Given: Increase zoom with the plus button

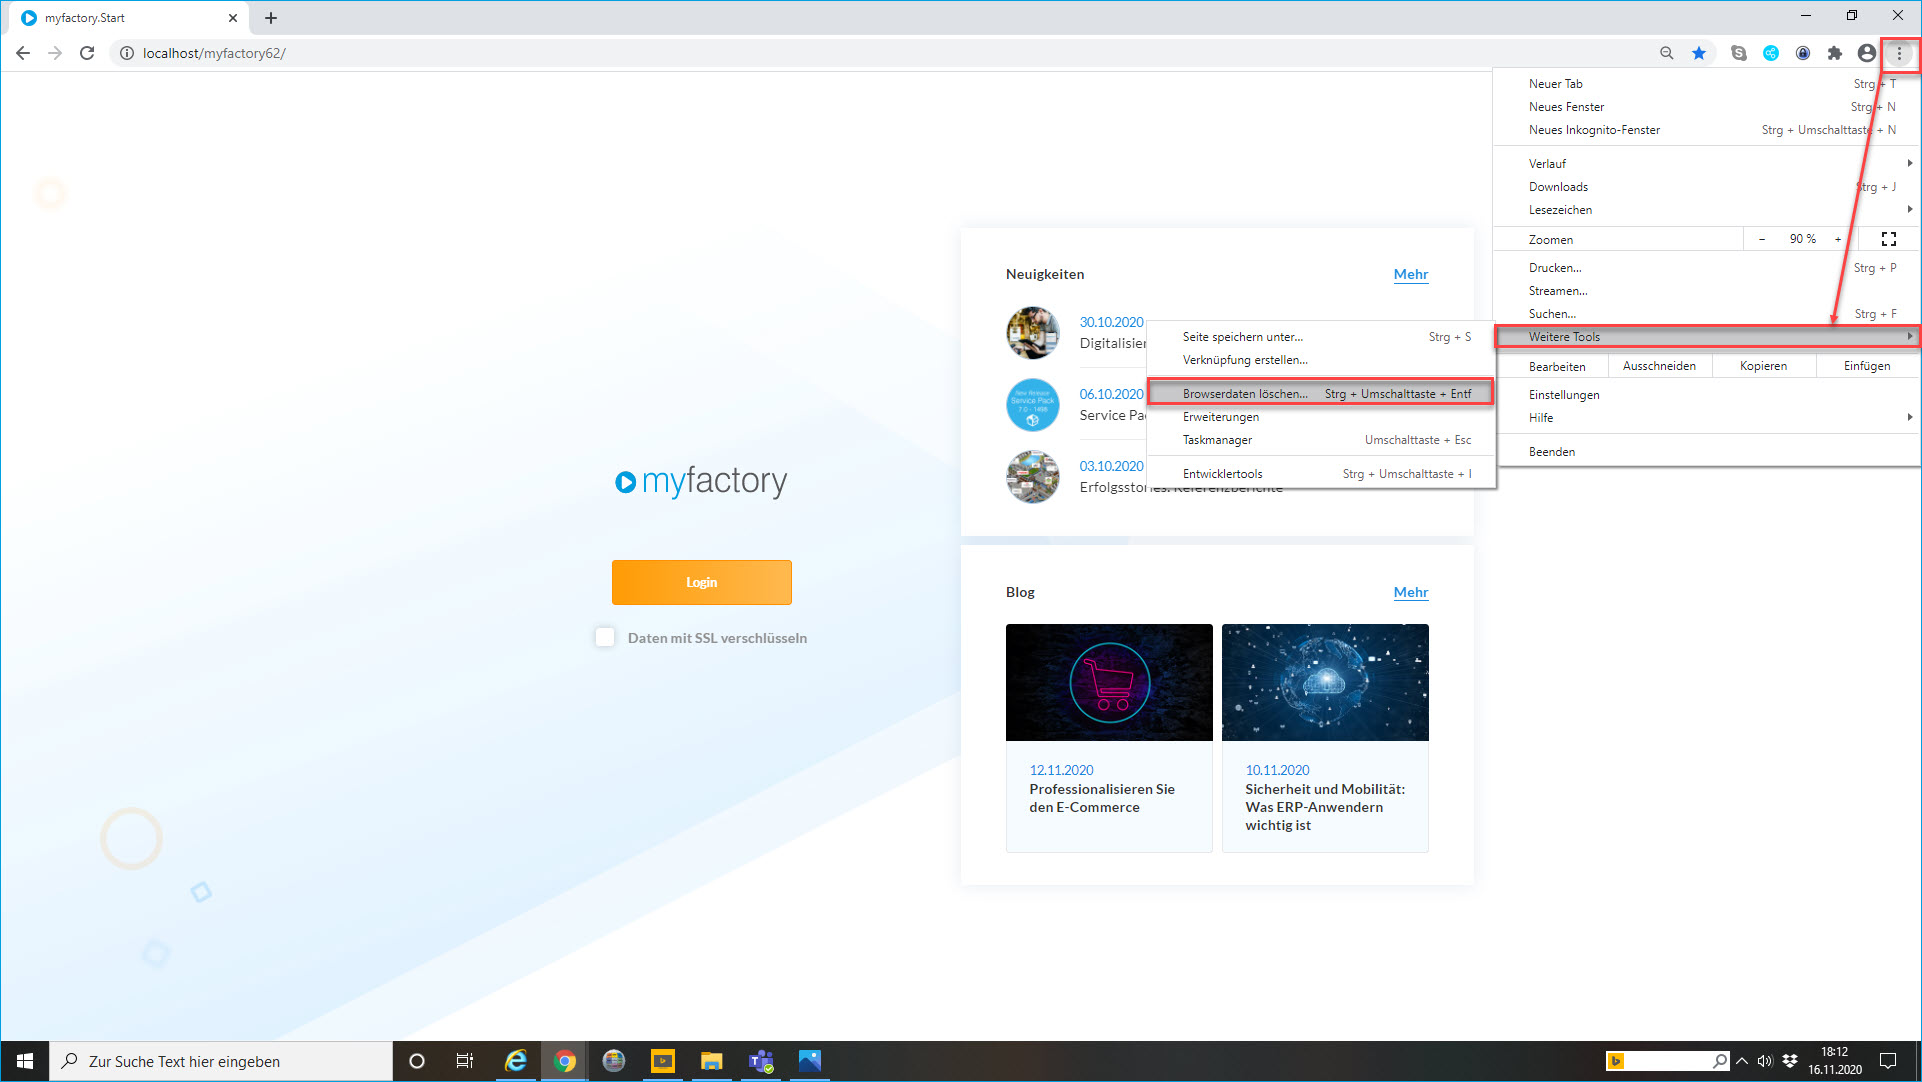Looking at the screenshot, I should (x=1837, y=239).
